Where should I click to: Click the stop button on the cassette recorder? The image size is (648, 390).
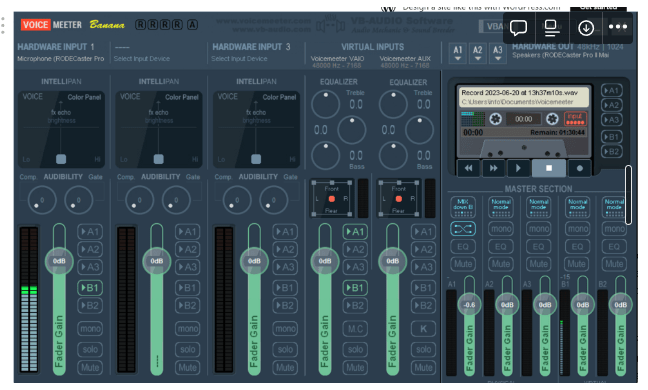pyautogui.click(x=549, y=168)
